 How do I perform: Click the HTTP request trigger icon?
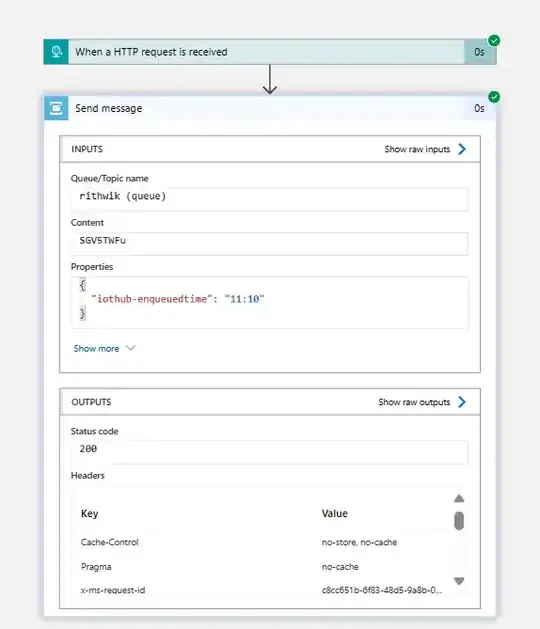click(x=56, y=52)
